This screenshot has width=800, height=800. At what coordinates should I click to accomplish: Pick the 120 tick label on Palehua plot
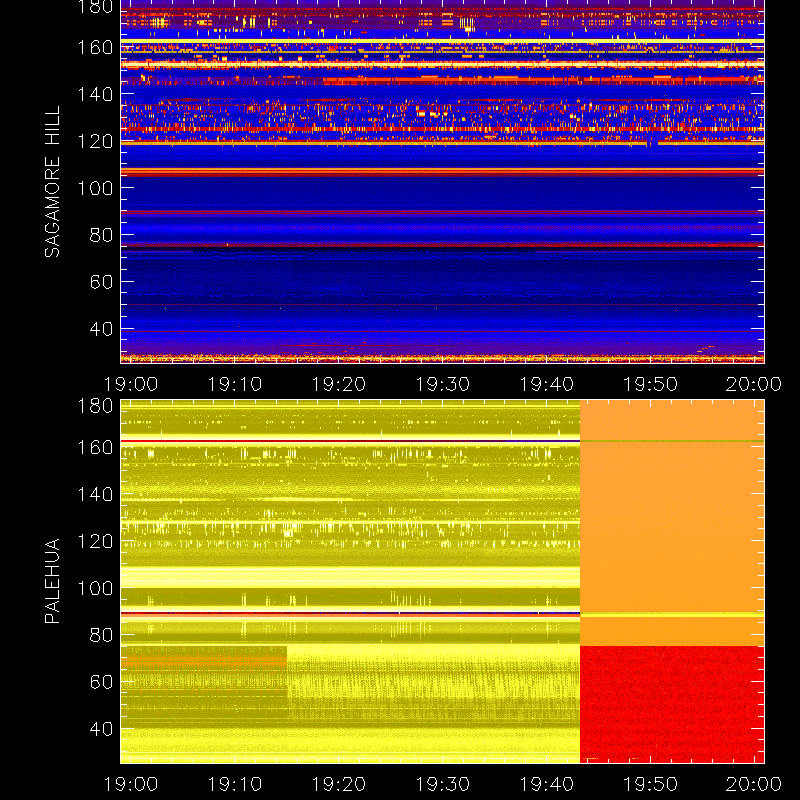pyautogui.click(x=95, y=541)
